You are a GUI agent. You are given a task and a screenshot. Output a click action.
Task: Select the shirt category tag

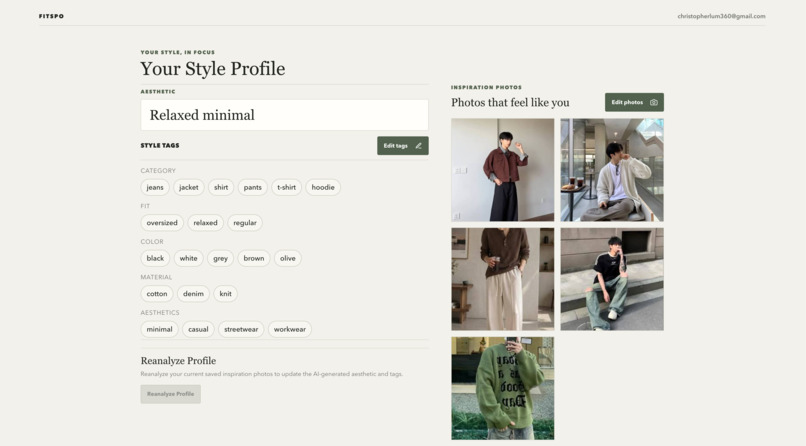(x=221, y=188)
